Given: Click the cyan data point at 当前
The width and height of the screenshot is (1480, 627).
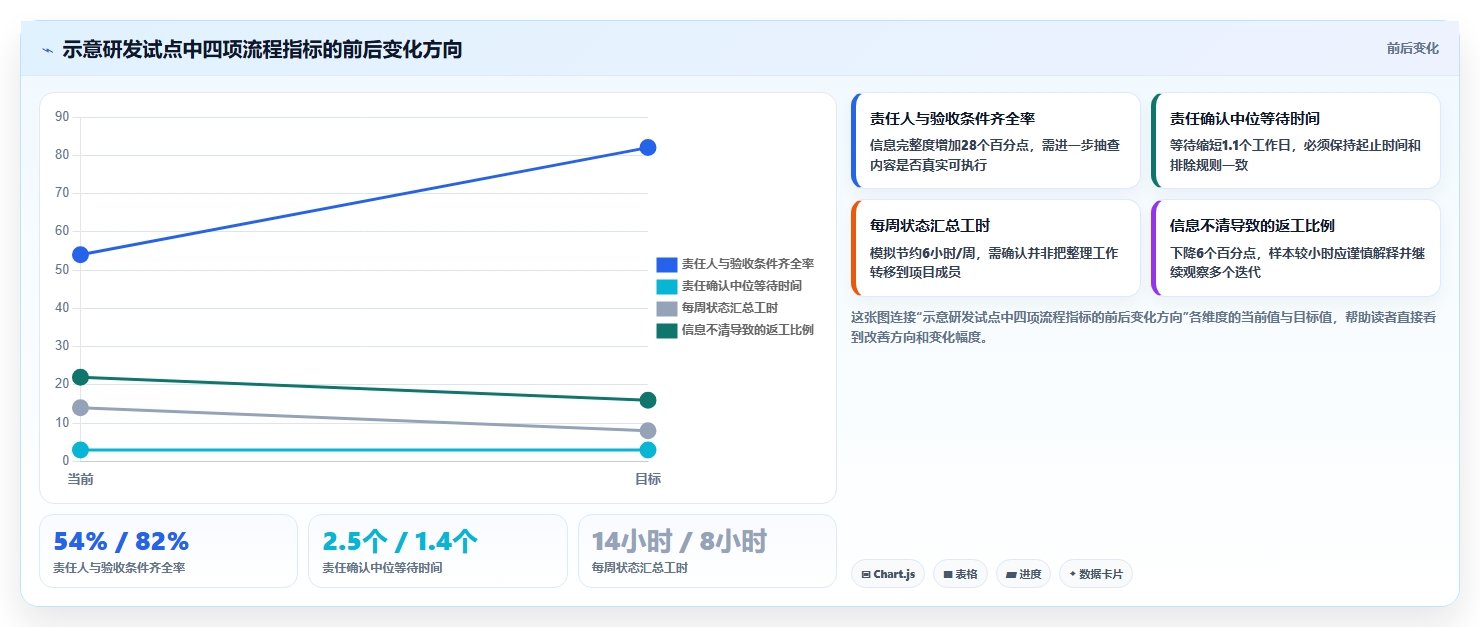Looking at the screenshot, I should click(81, 450).
